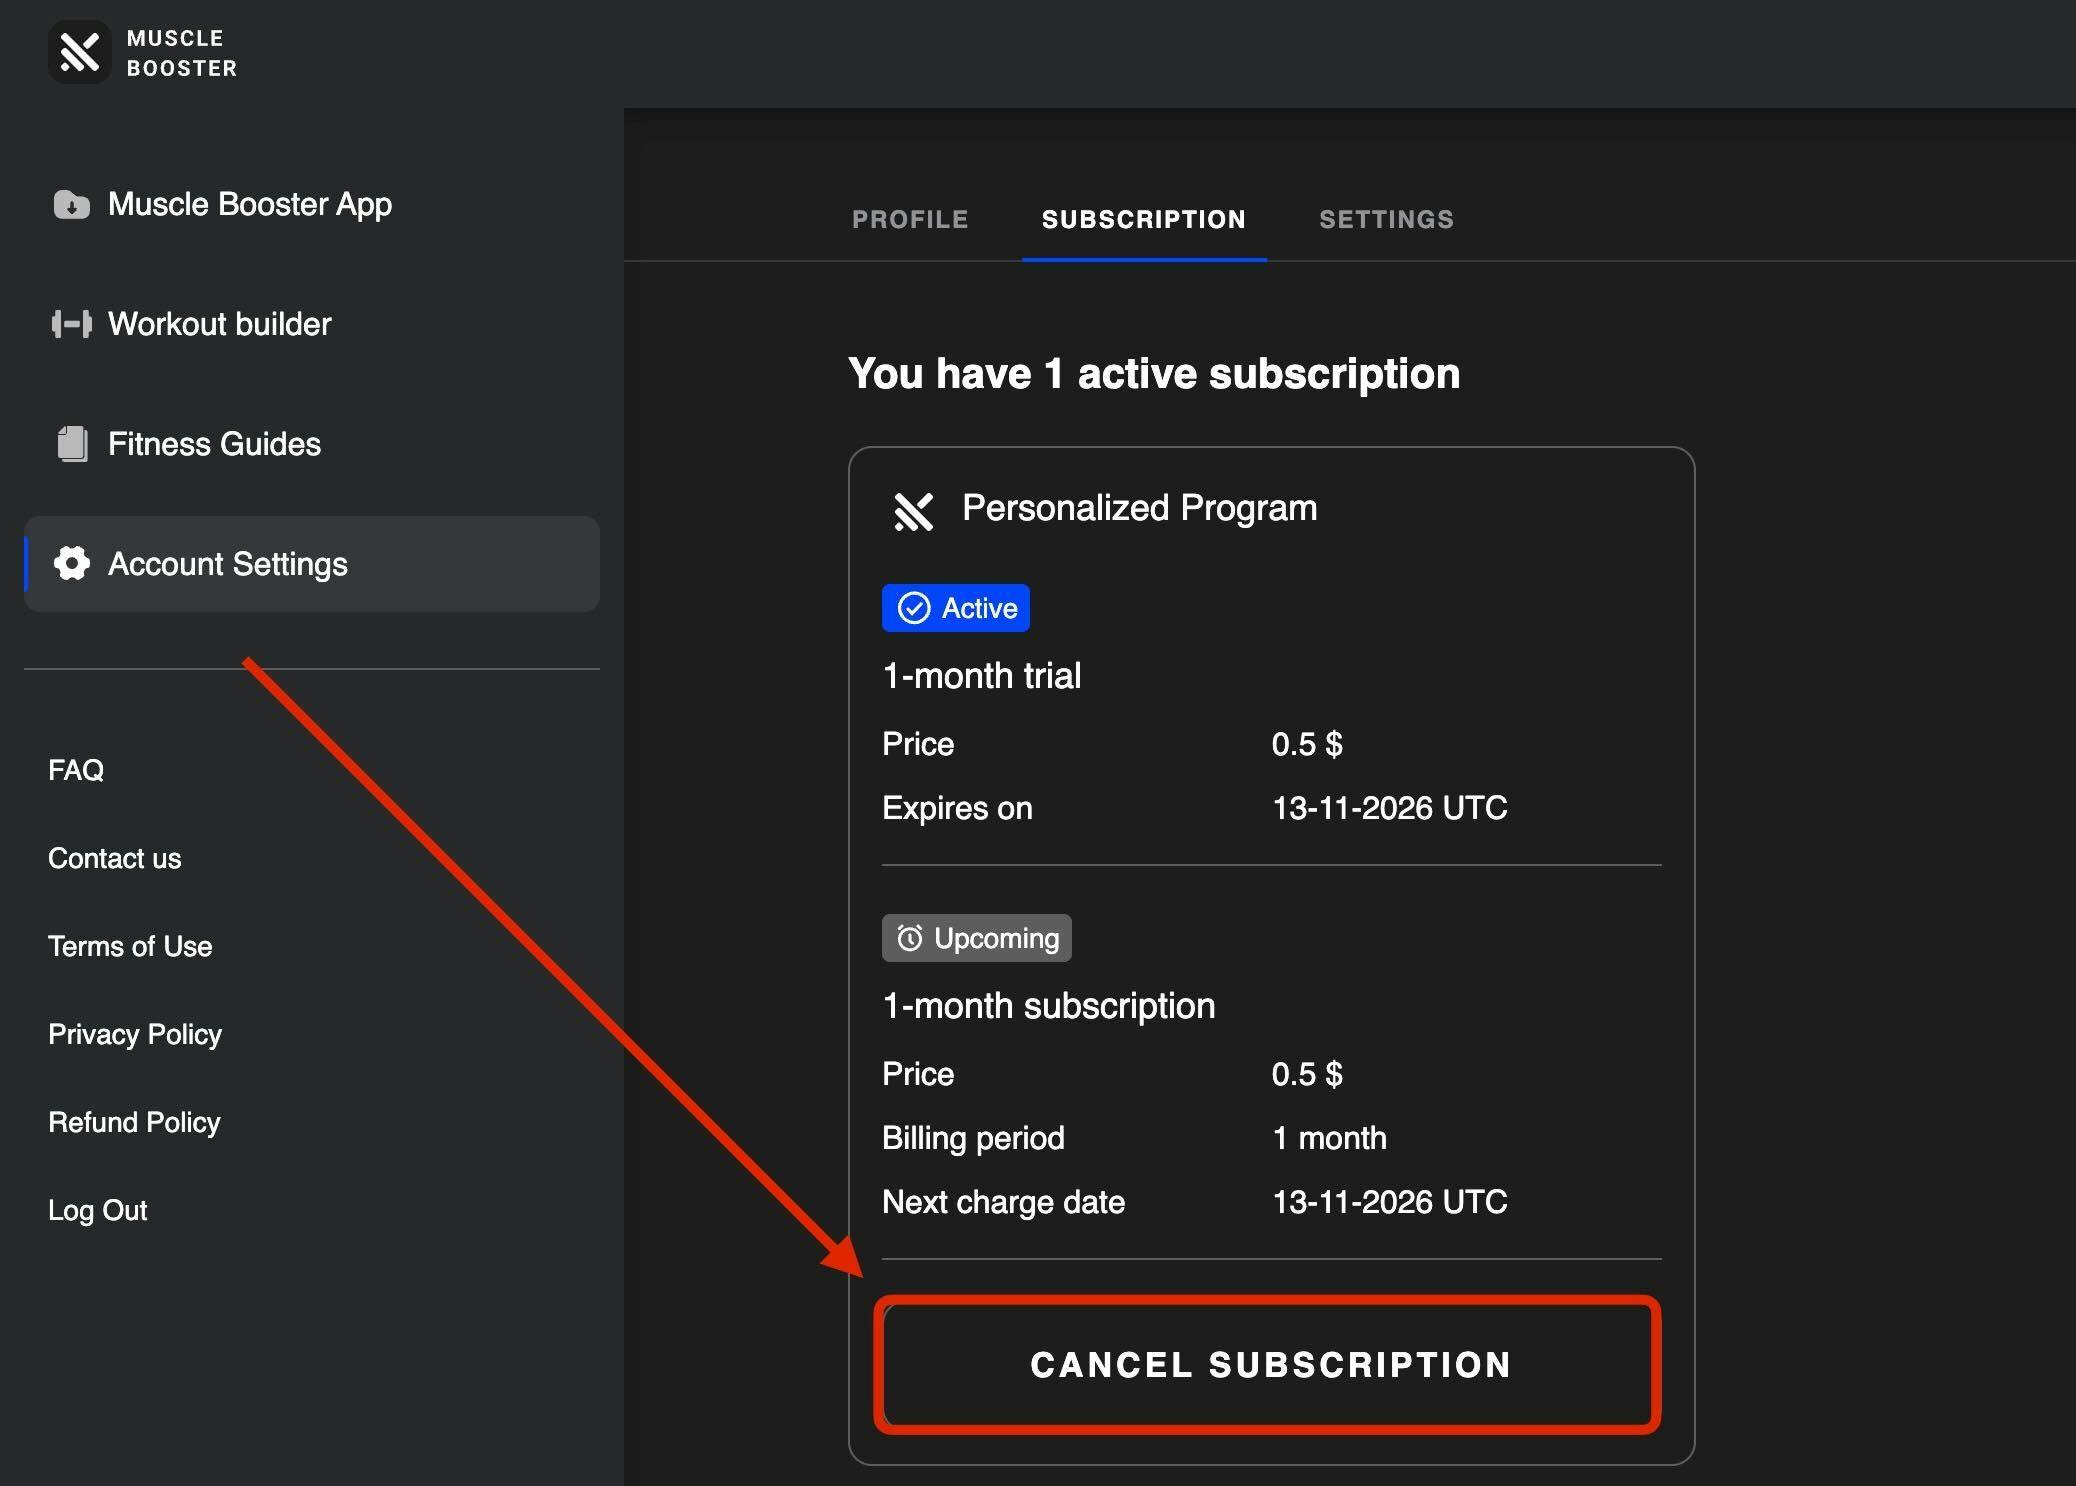Click the Upcoming clock badge

coord(976,938)
